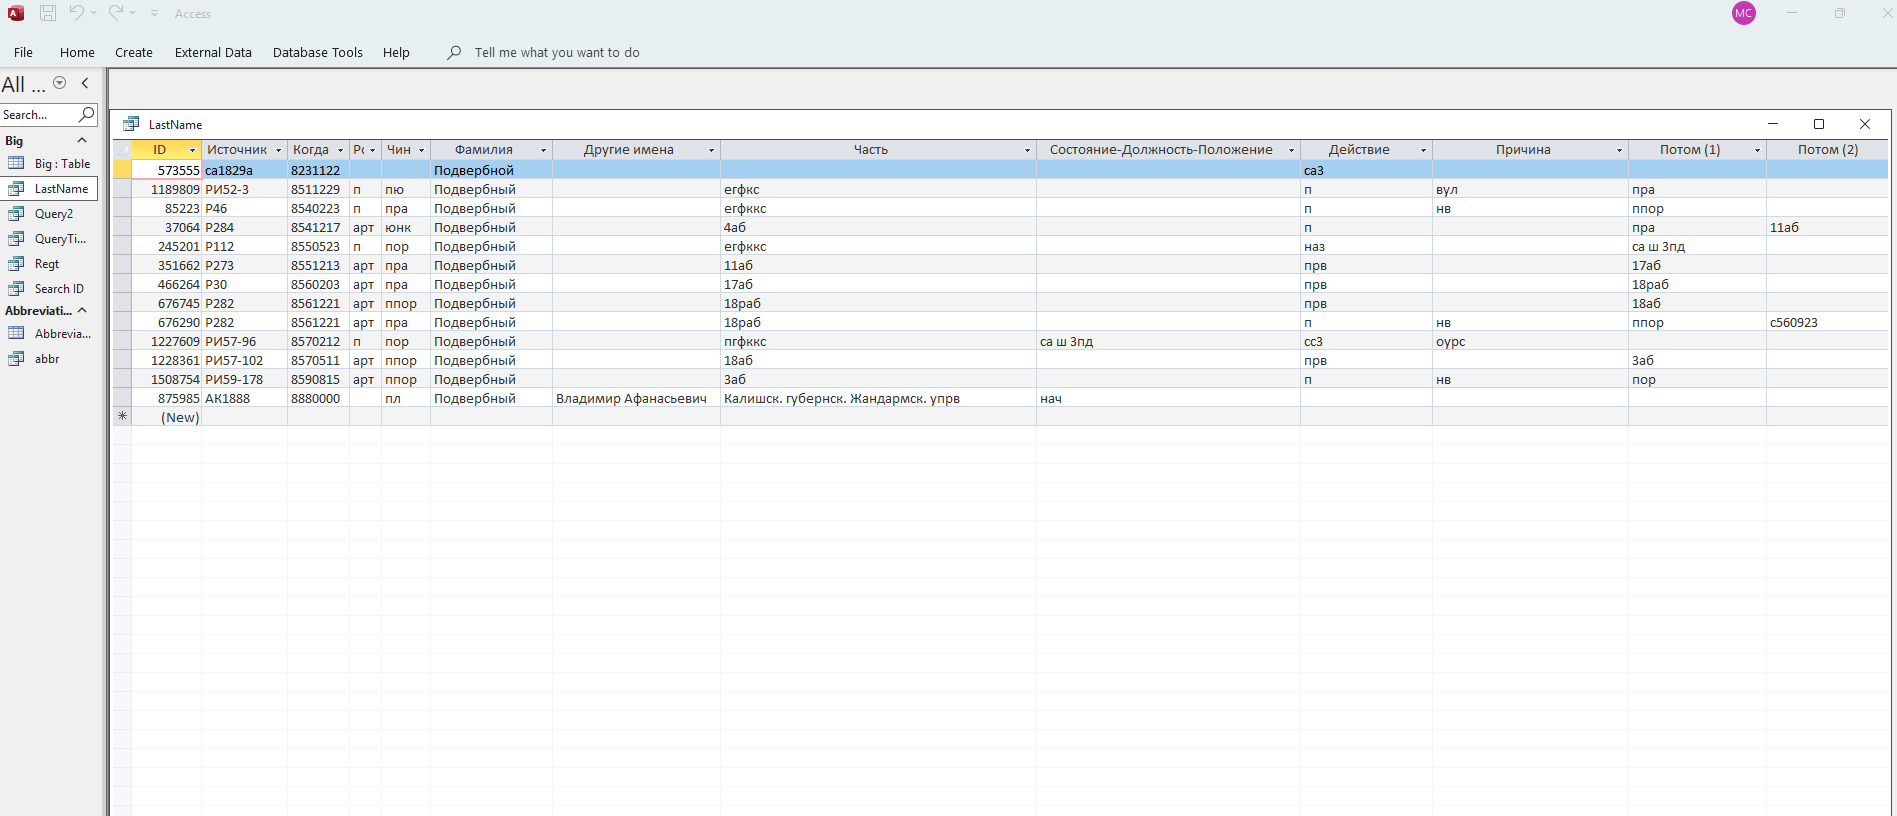Screen dimensions: 1897x816
Task: Click the Access application icon
Action: [x=16, y=13]
